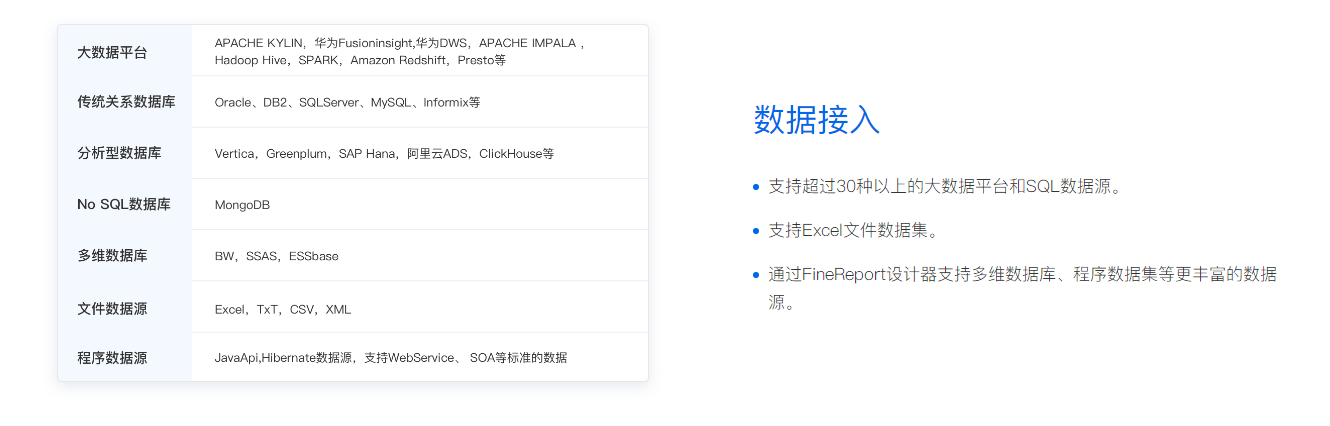
Task: Click the Hadoop Hive, SPARK text line
Action: (360, 60)
